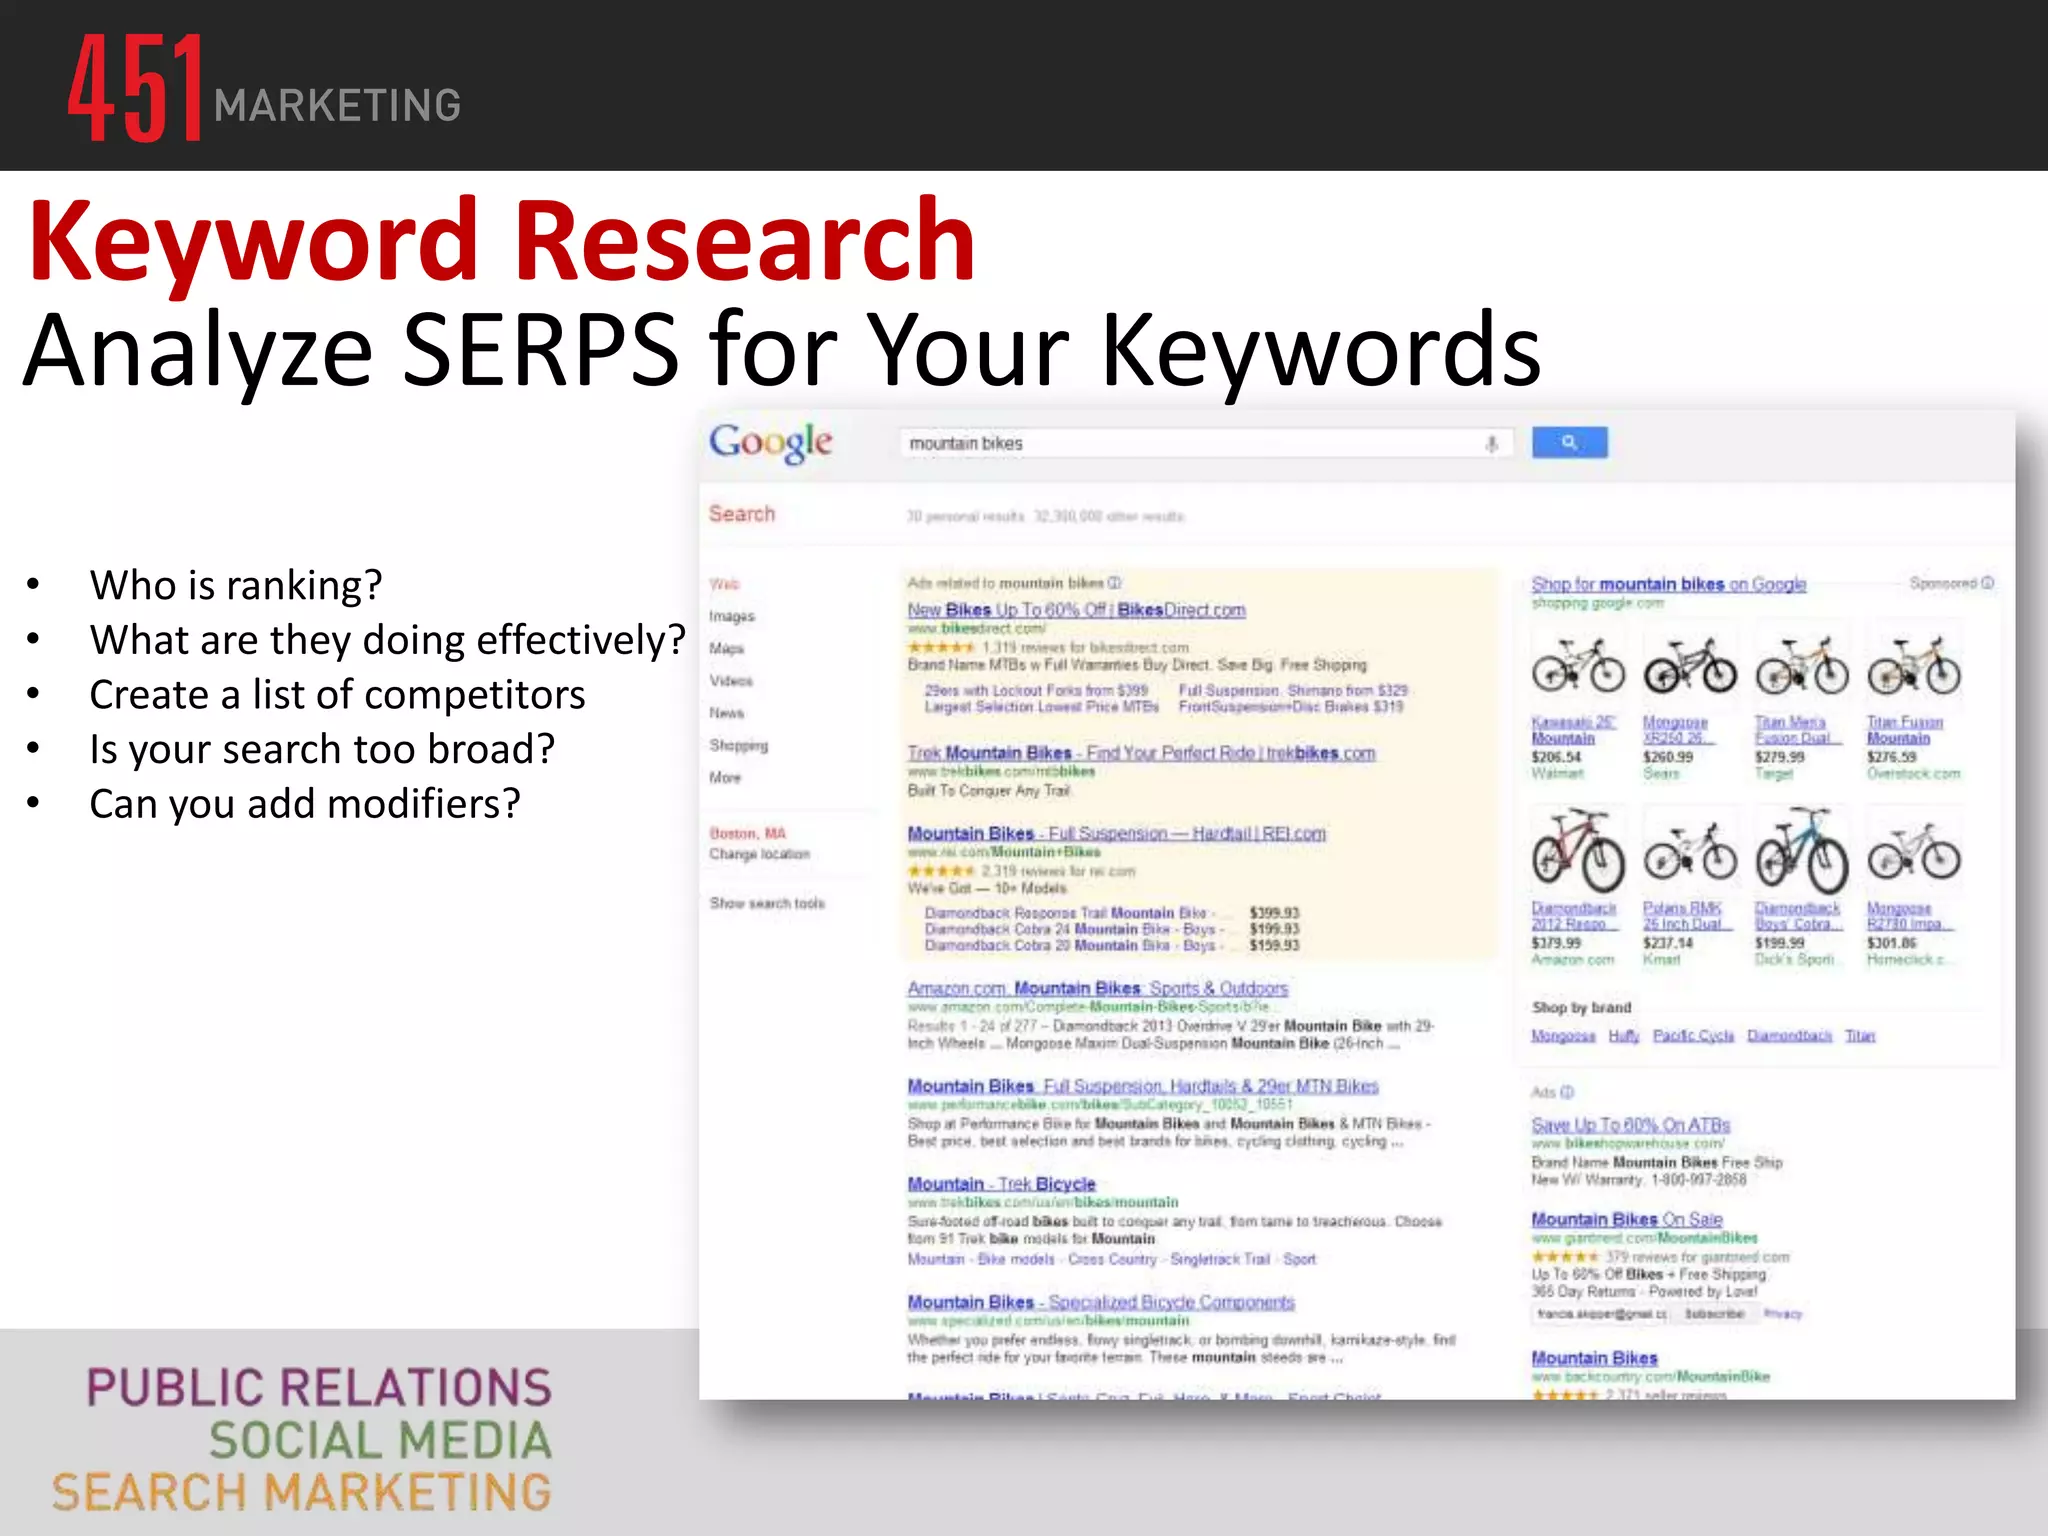Click the '$206.54' price under Kawasaki bike
Screen dimensions: 2048x1536
1556,757
